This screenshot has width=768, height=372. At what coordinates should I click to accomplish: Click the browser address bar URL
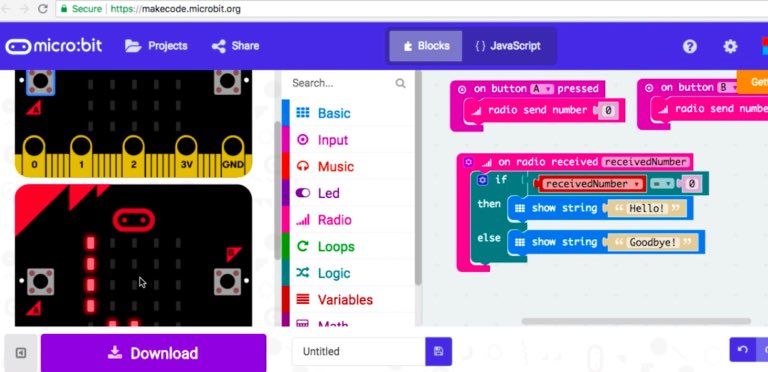(175, 9)
